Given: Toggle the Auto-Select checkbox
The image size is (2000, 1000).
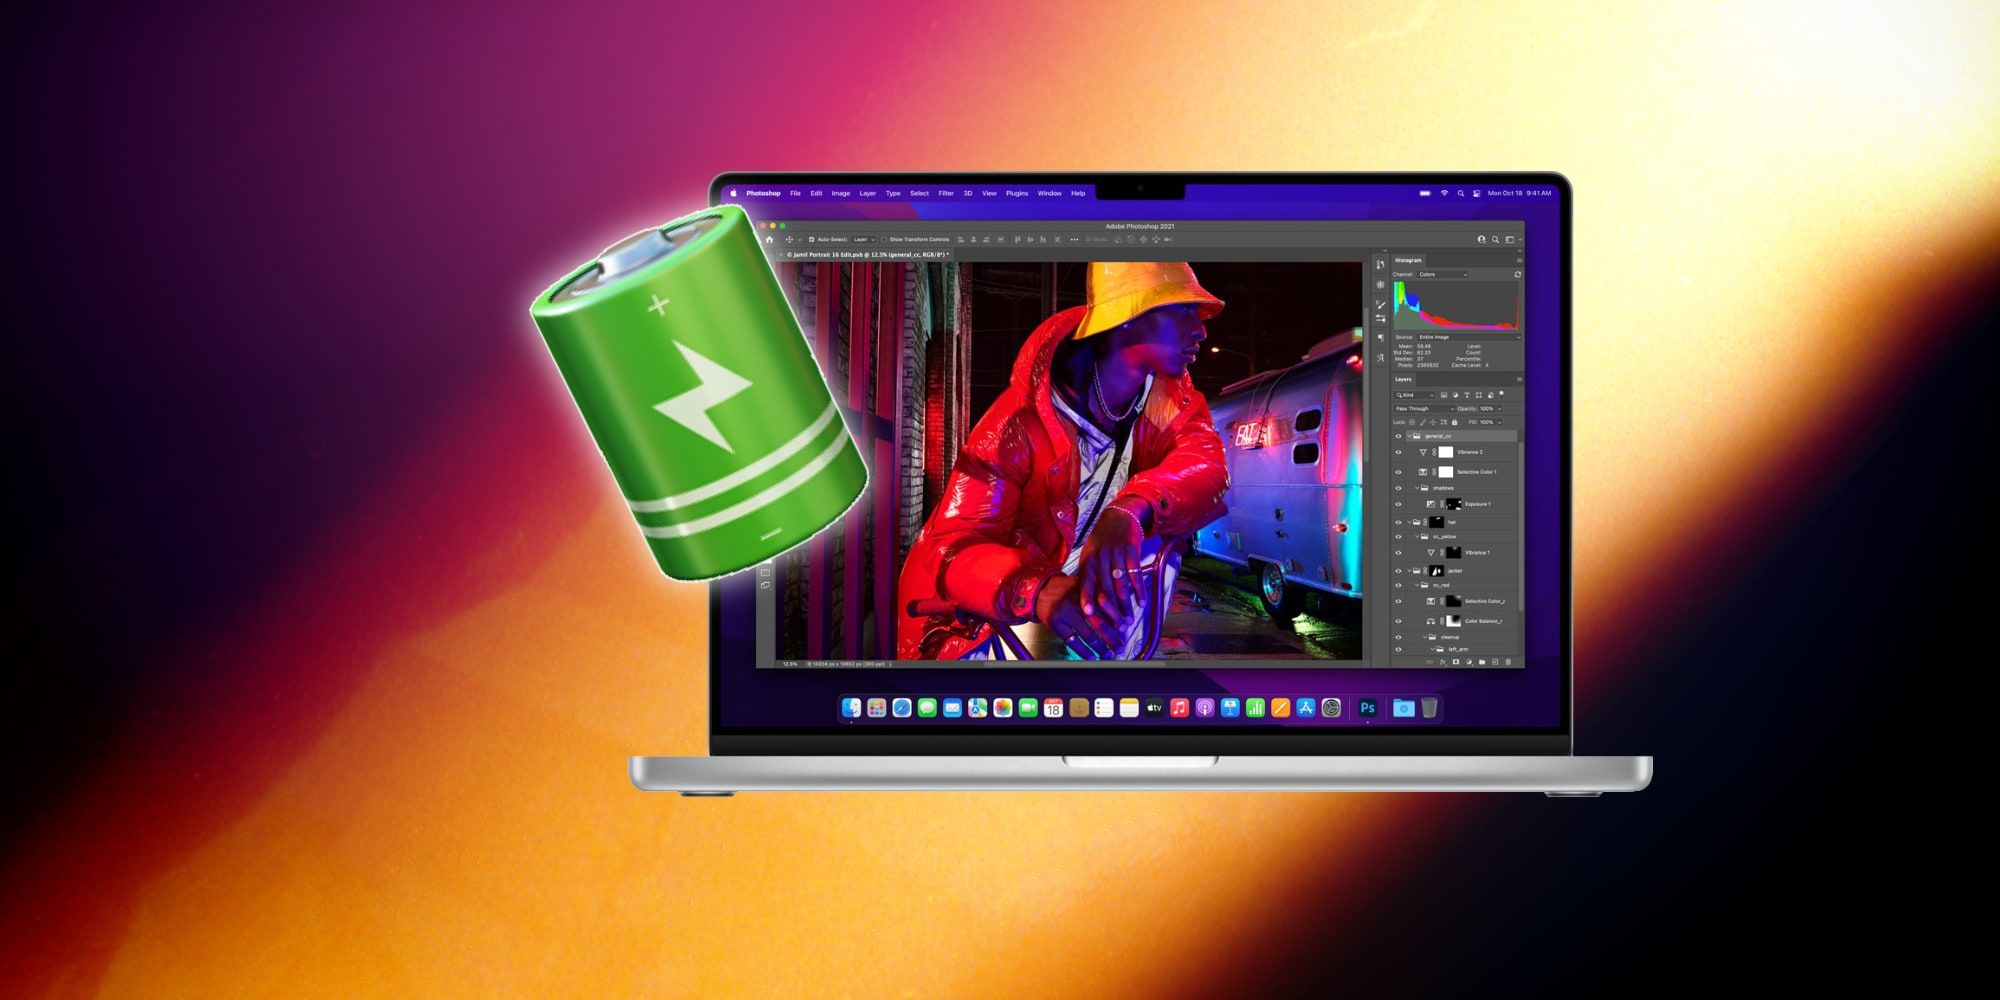Looking at the screenshot, I should pos(811,240).
